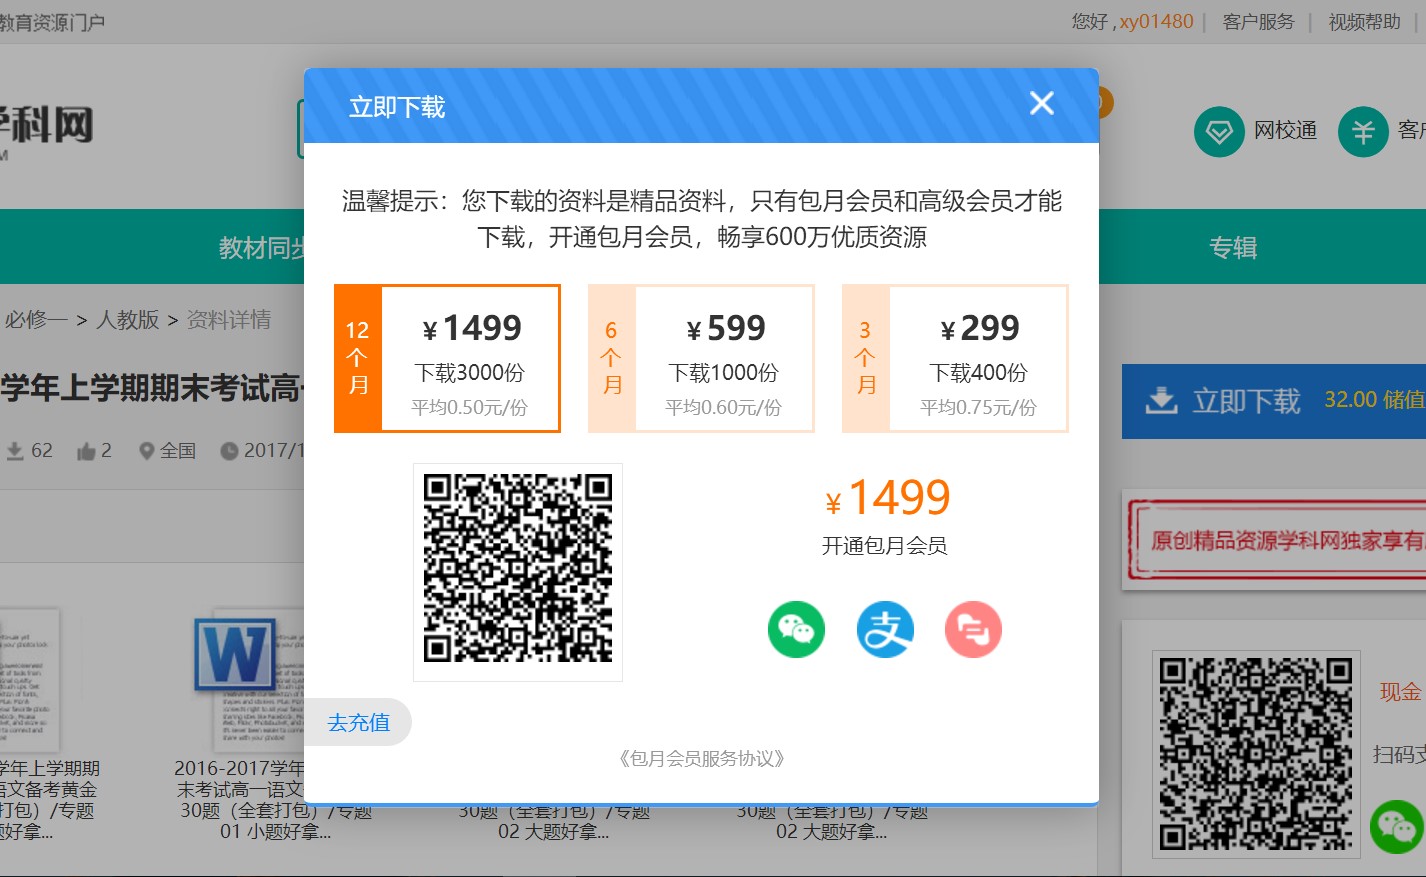Click username xy01480 in top bar

(x=1156, y=22)
